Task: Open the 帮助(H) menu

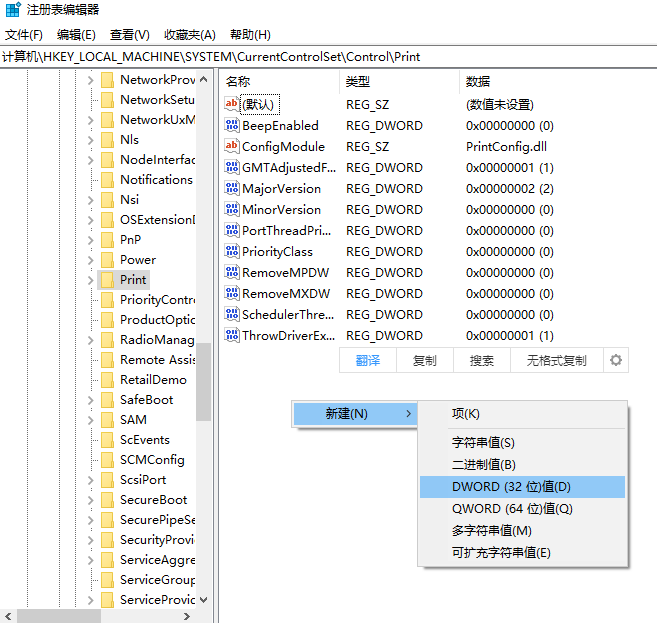Action: pos(250,34)
